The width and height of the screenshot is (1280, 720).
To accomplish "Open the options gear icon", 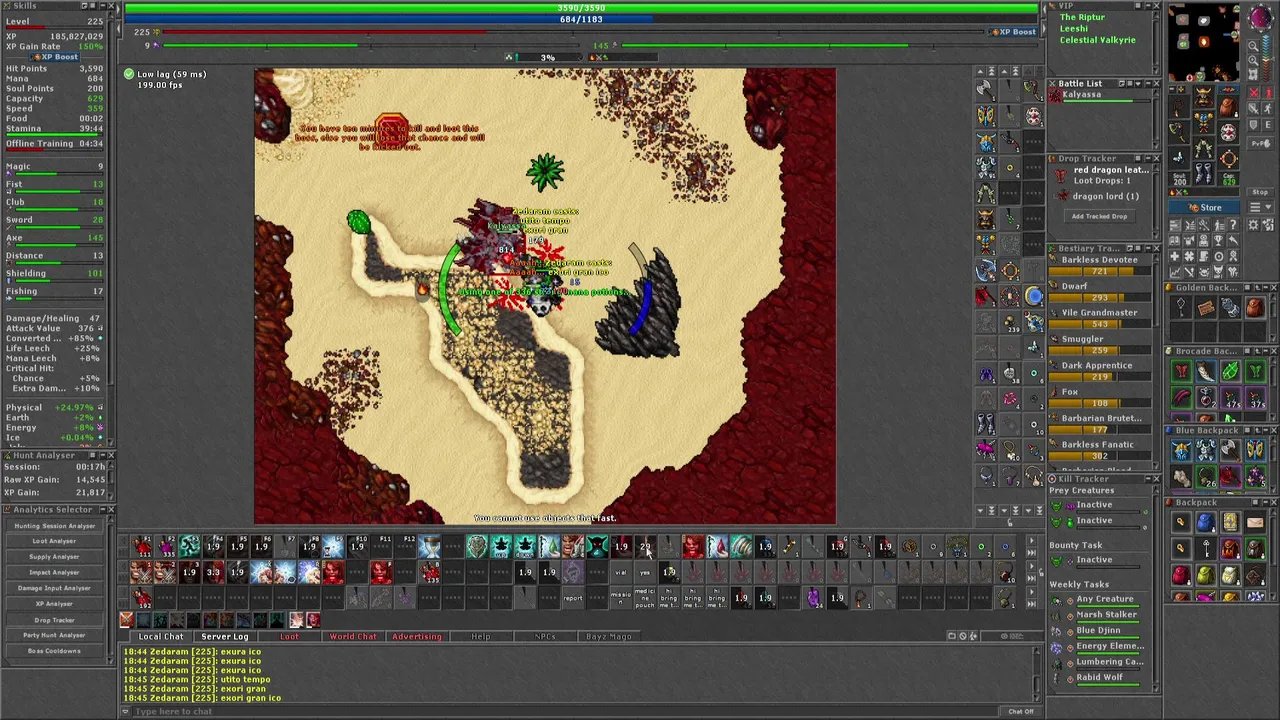I will coord(1252,224).
